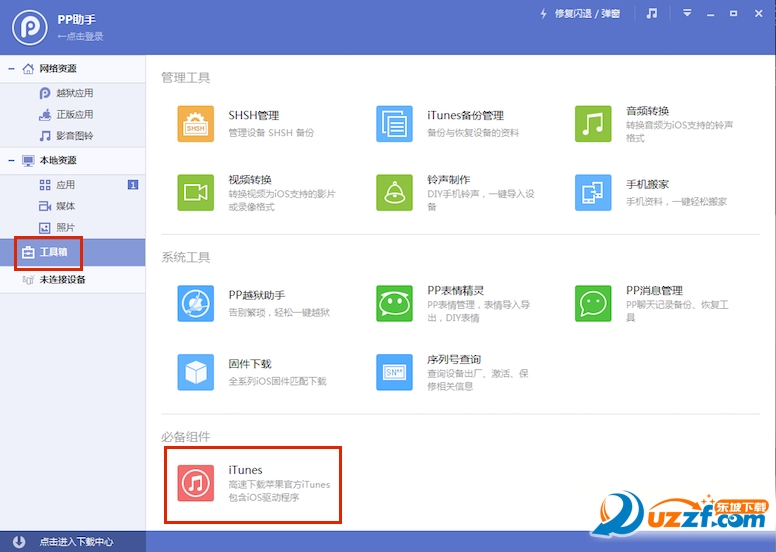Select 正版应用 in the sidebar
The width and height of the screenshot is (776, 552).
point(73,114)
